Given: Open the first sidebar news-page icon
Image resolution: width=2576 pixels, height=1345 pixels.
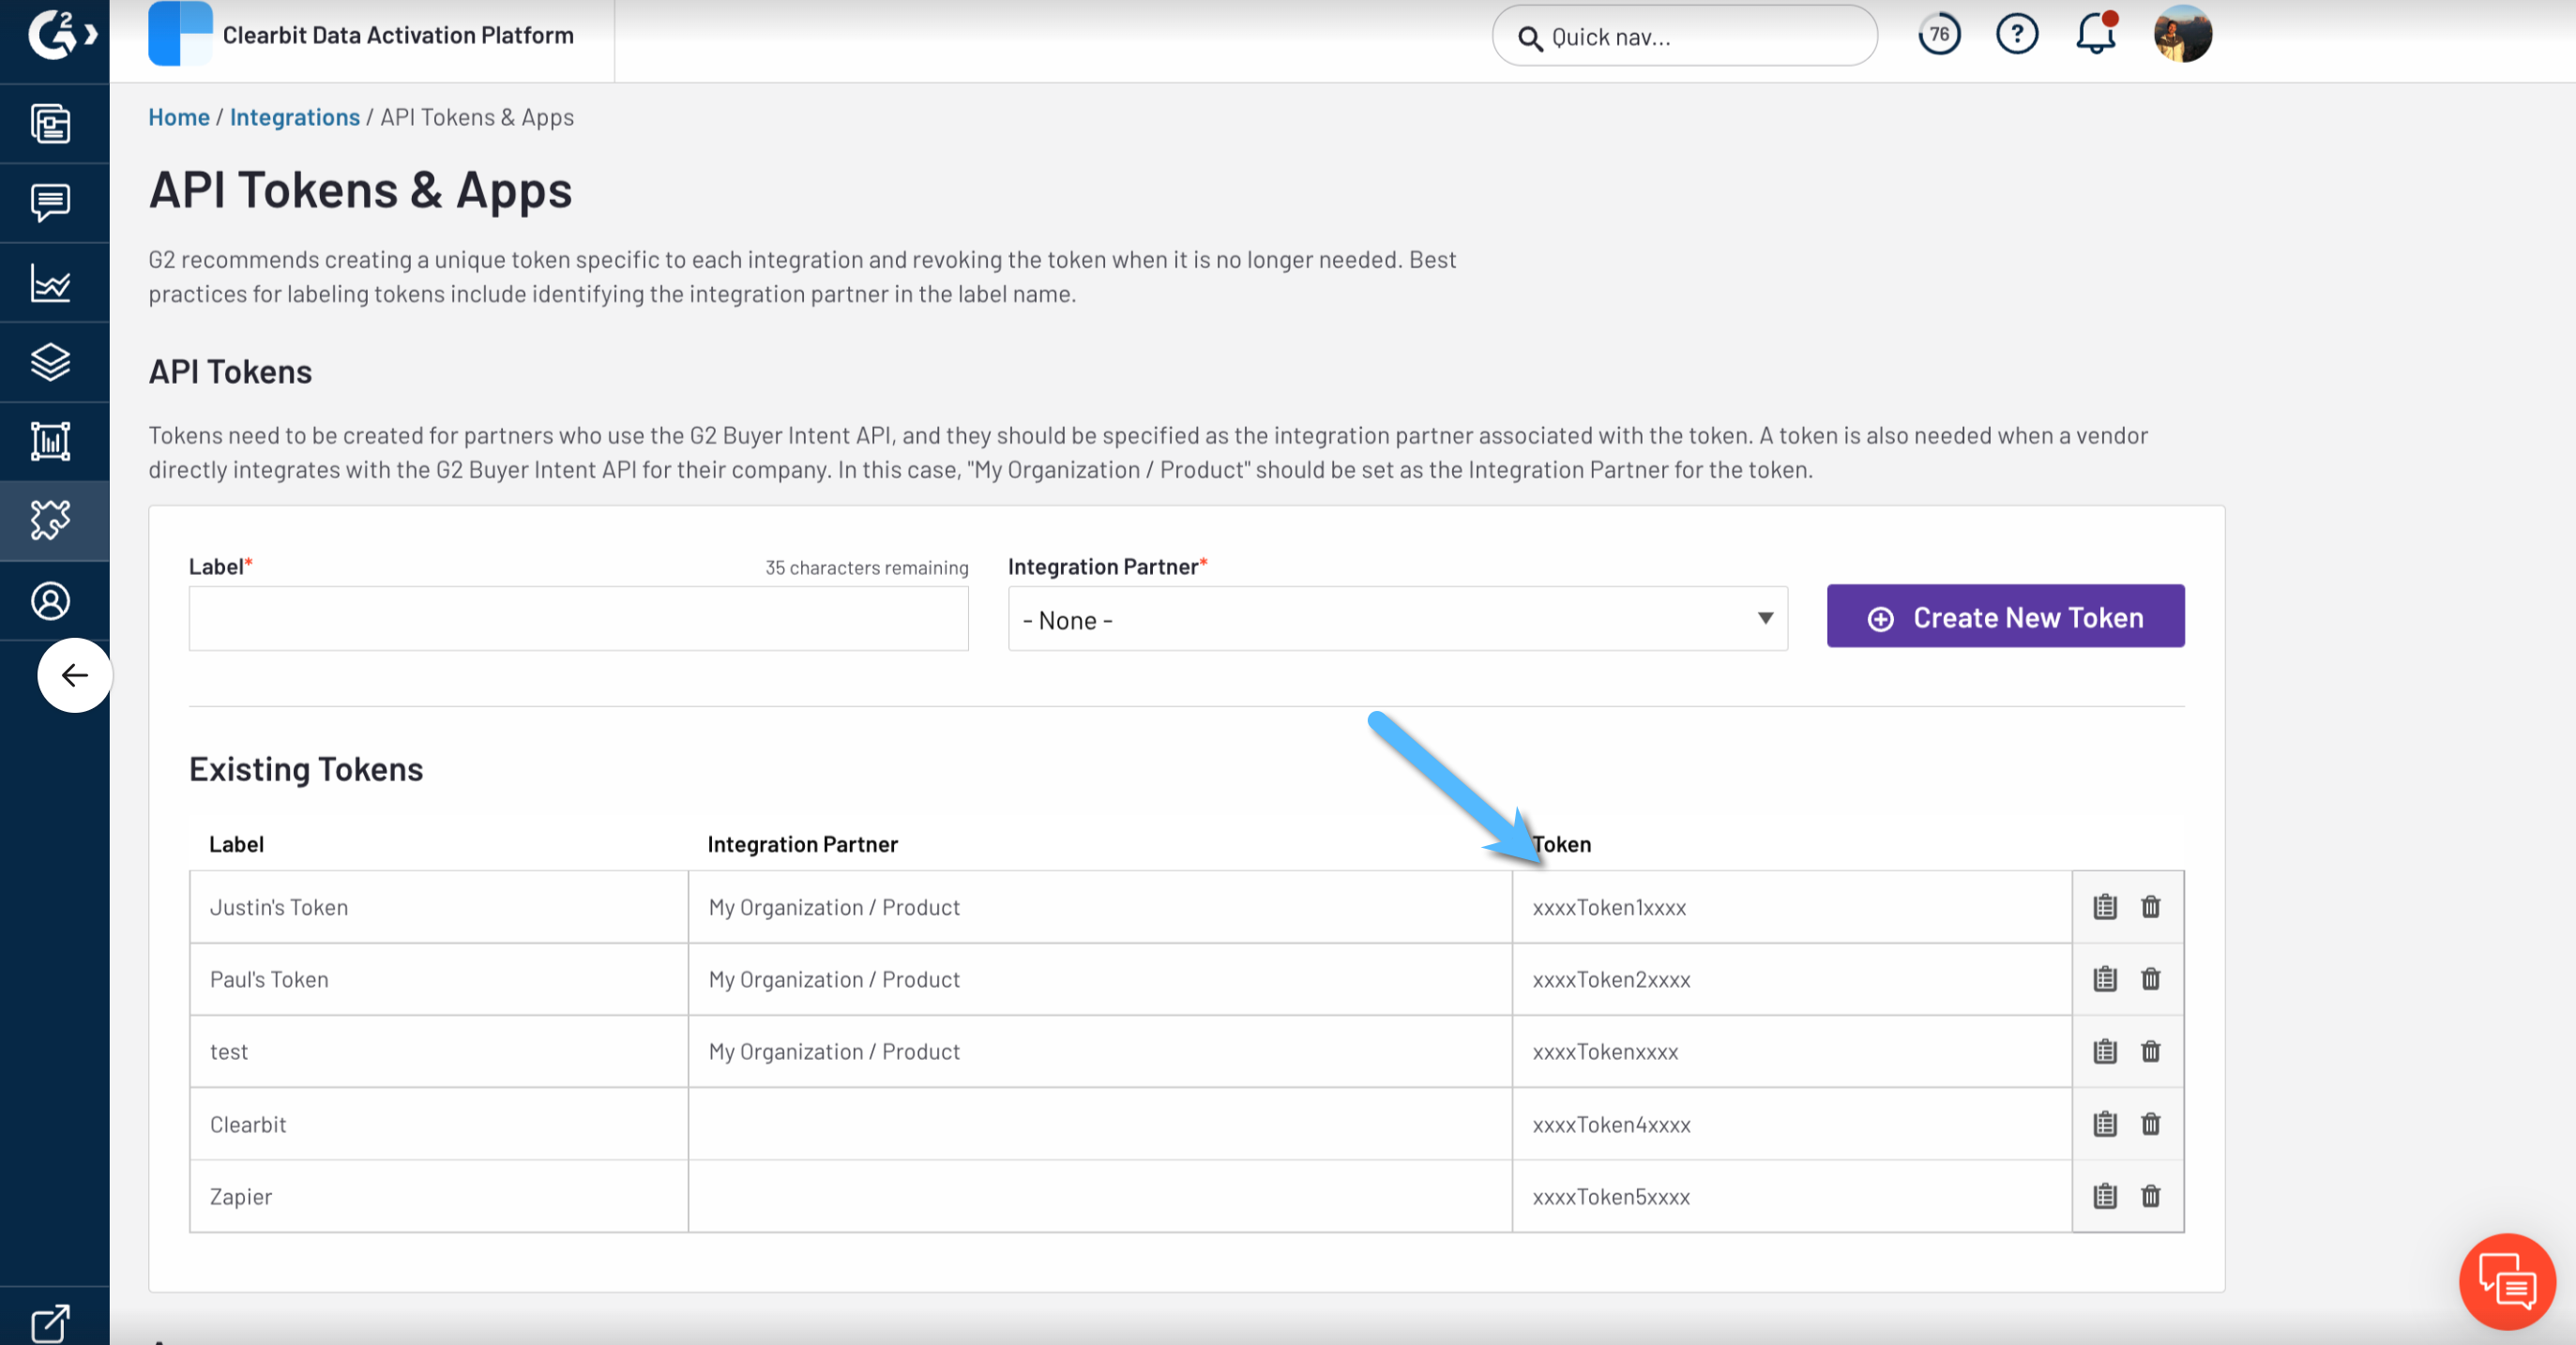Looking at the screenshot, I should pos(50,124).
